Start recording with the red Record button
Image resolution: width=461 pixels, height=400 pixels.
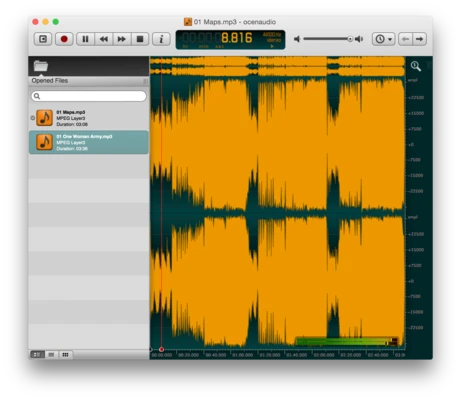tap(64, 39)
